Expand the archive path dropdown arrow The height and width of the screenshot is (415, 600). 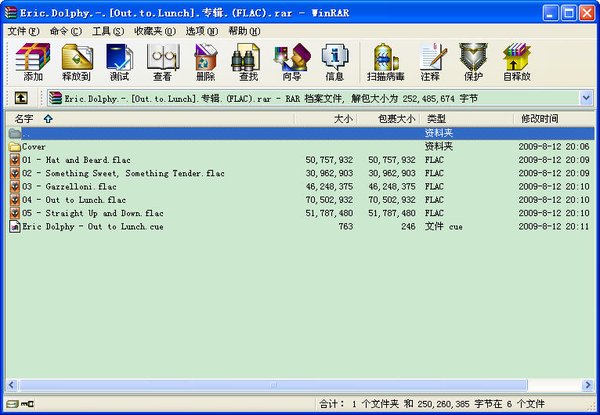pyautogui.click(x=587, y=98)
